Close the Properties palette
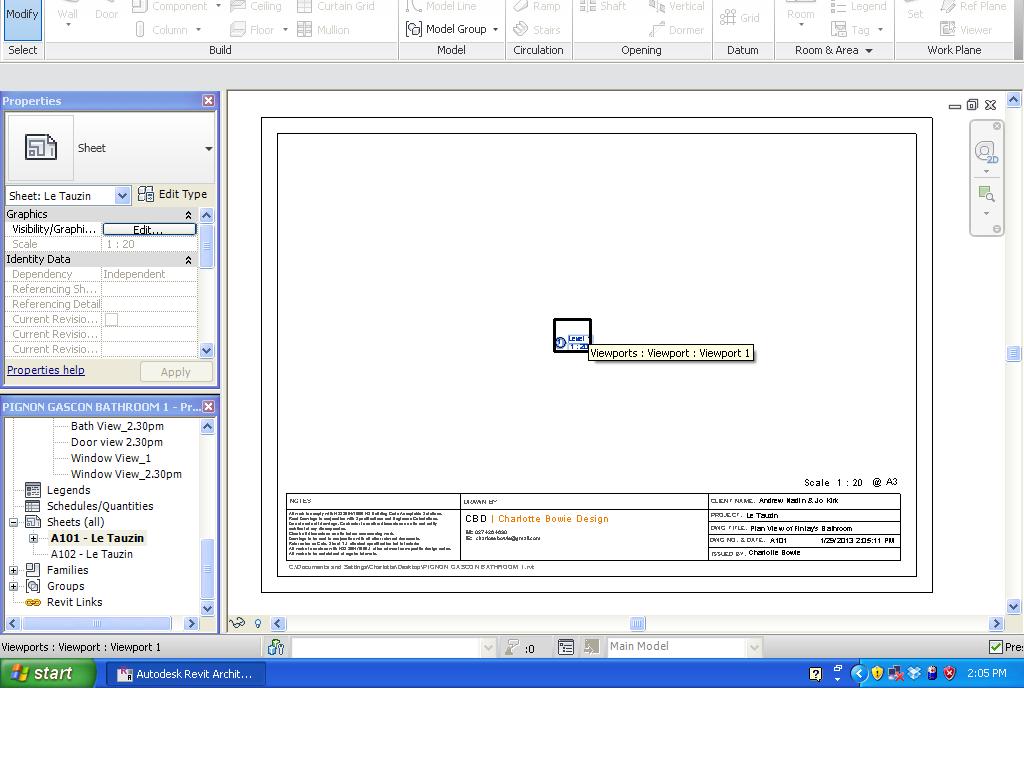 (x=208, y=101)
